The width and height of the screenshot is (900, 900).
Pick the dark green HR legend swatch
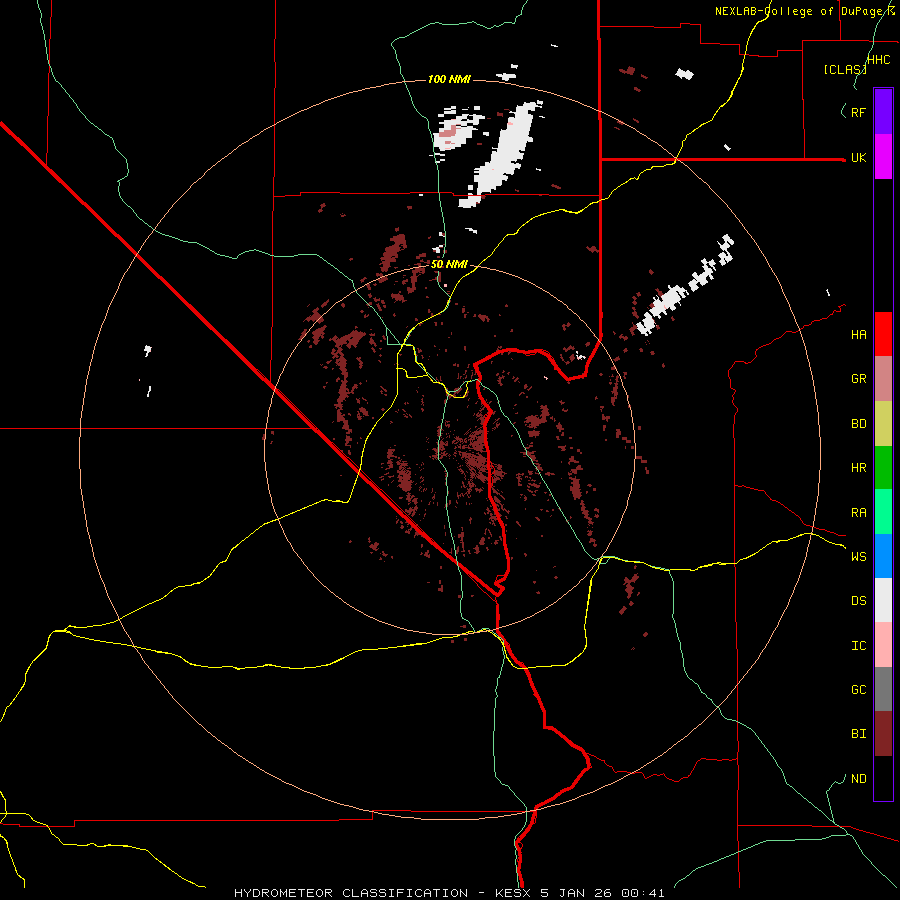[x=883, y=468]
